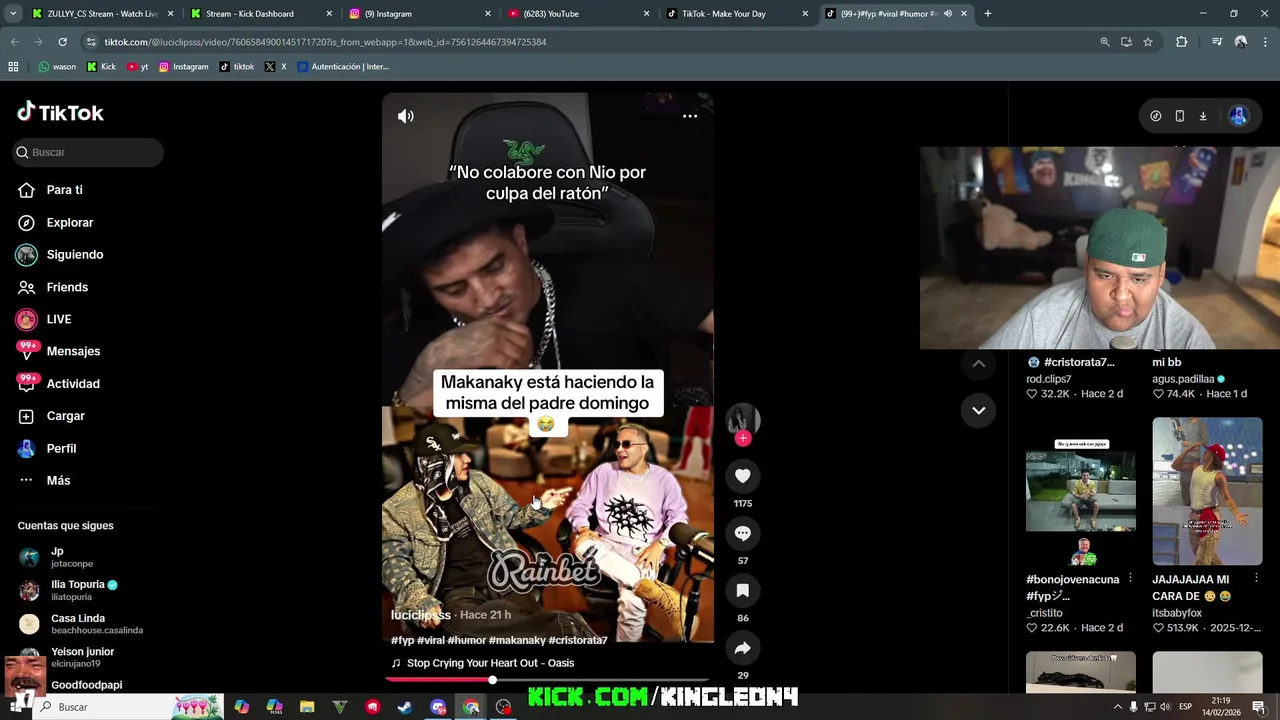Click the Buscar search field in sidebar
Image resolution: width=1280 pixels, height=720 pixels.
[88, 152]
